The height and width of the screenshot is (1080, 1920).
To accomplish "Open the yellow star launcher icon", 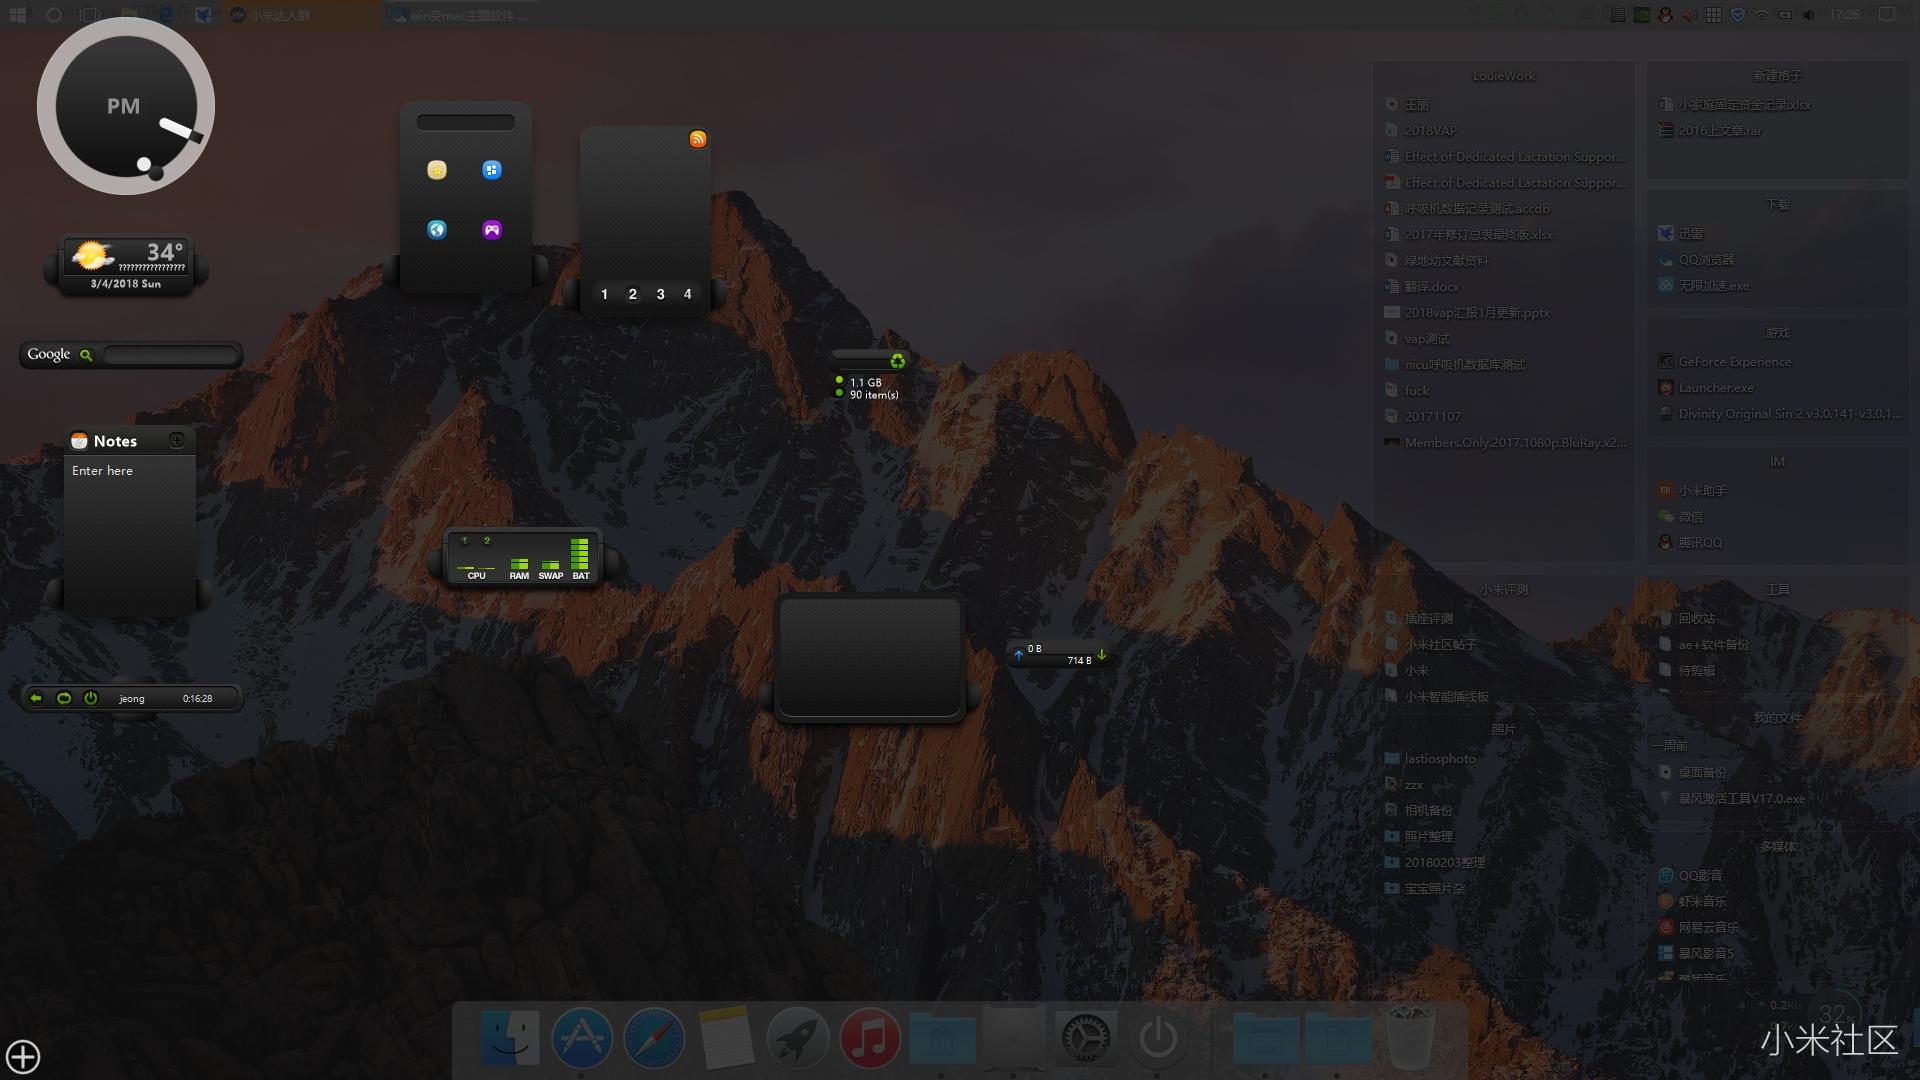I will tap(437, 170).
